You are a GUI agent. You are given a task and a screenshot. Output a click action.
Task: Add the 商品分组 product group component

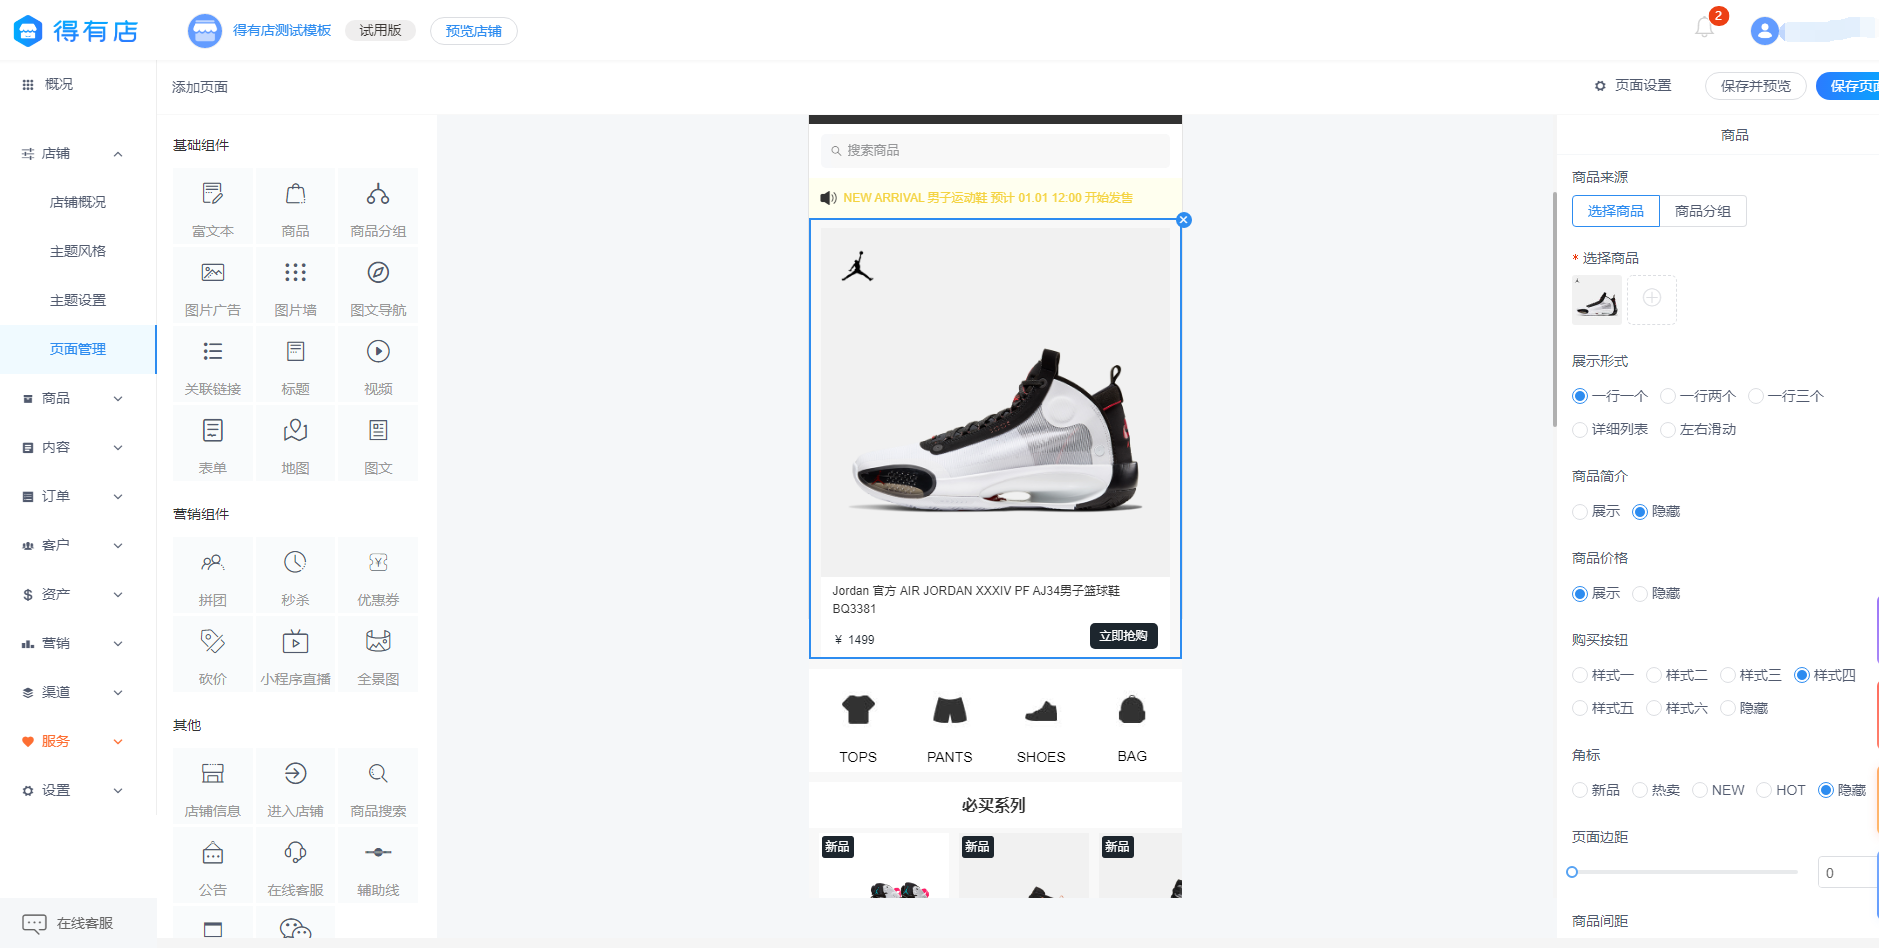point(378,207)
